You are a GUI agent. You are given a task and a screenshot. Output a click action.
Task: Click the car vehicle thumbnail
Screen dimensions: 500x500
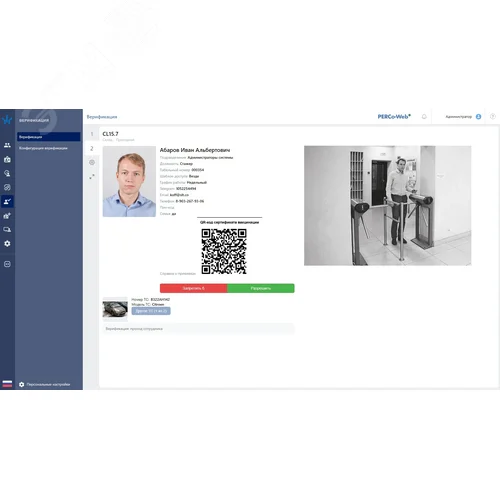tap(115, 309)
